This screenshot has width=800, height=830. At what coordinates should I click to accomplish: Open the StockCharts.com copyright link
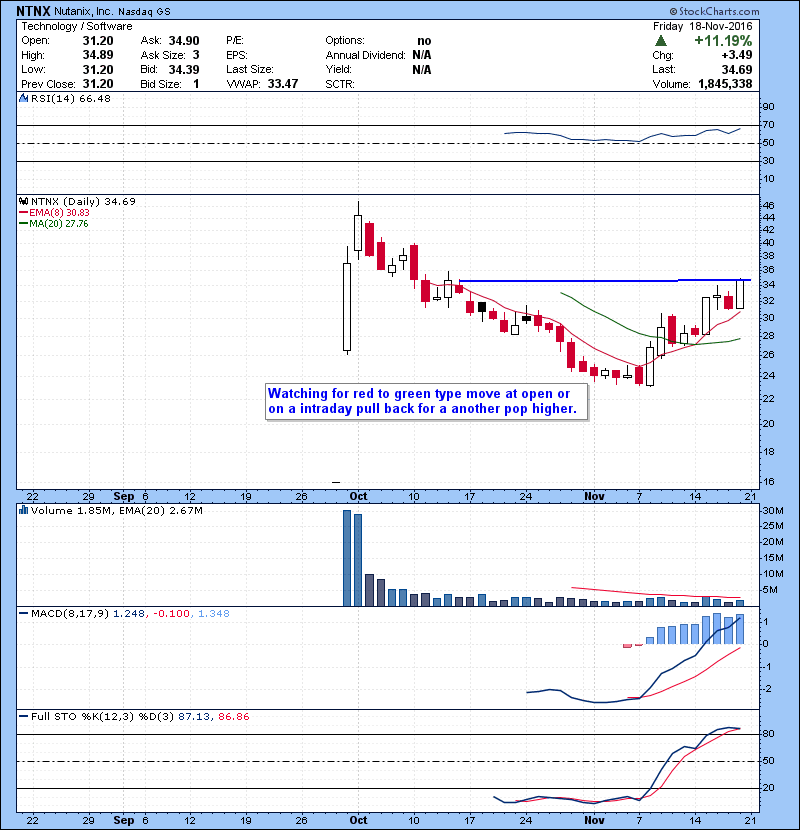coord(714,11)
